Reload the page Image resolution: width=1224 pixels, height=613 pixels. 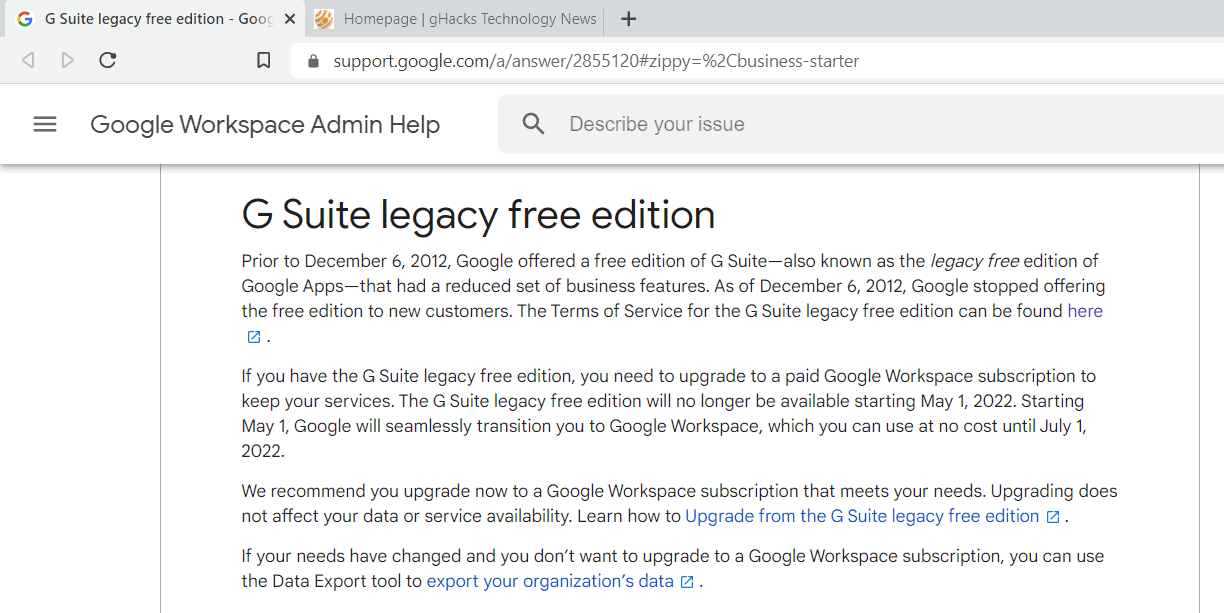(108, 60)
